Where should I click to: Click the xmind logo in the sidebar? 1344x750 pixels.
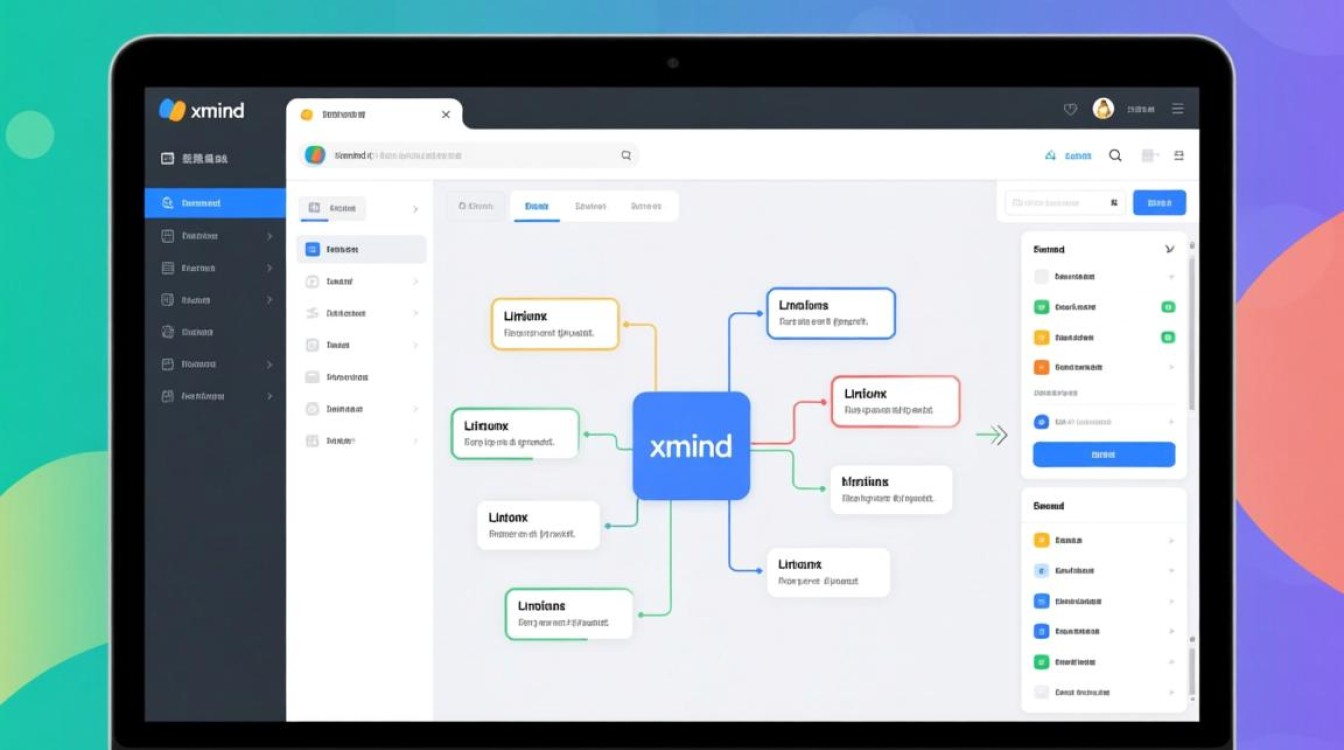(x=202, y=110)
